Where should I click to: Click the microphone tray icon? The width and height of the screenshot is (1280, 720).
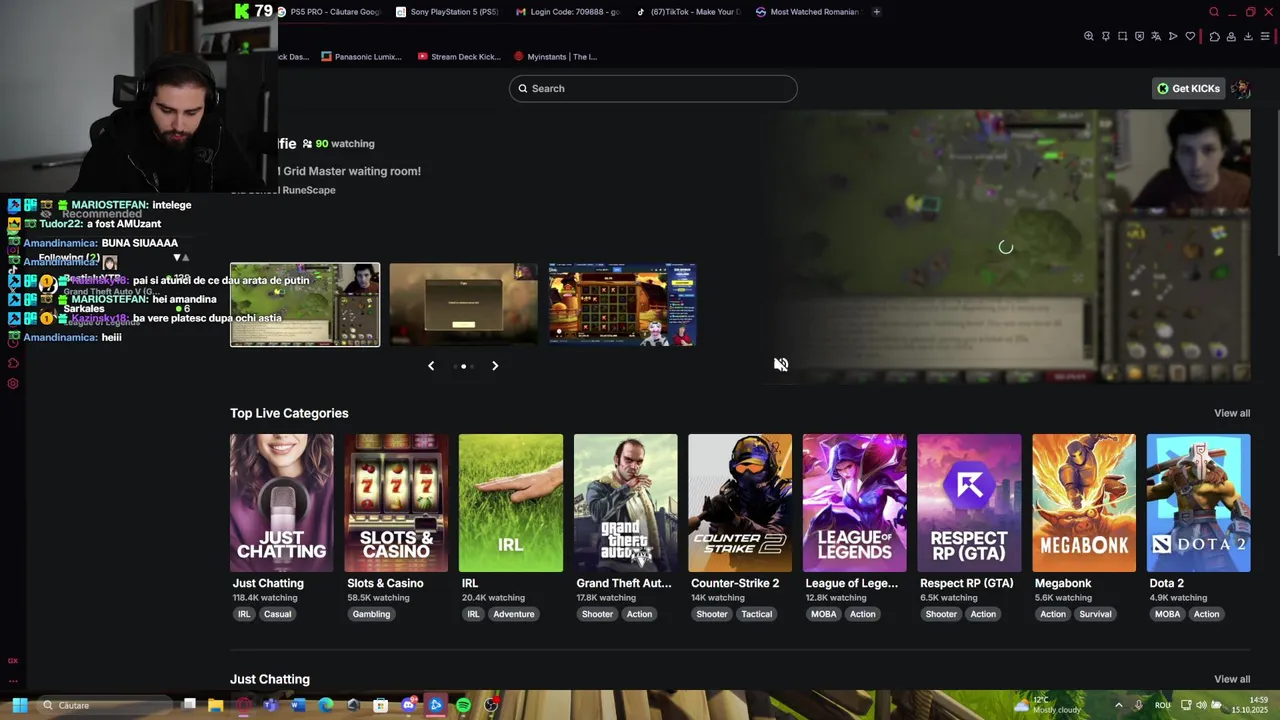pyautogui.click(x=1138, y=705)
